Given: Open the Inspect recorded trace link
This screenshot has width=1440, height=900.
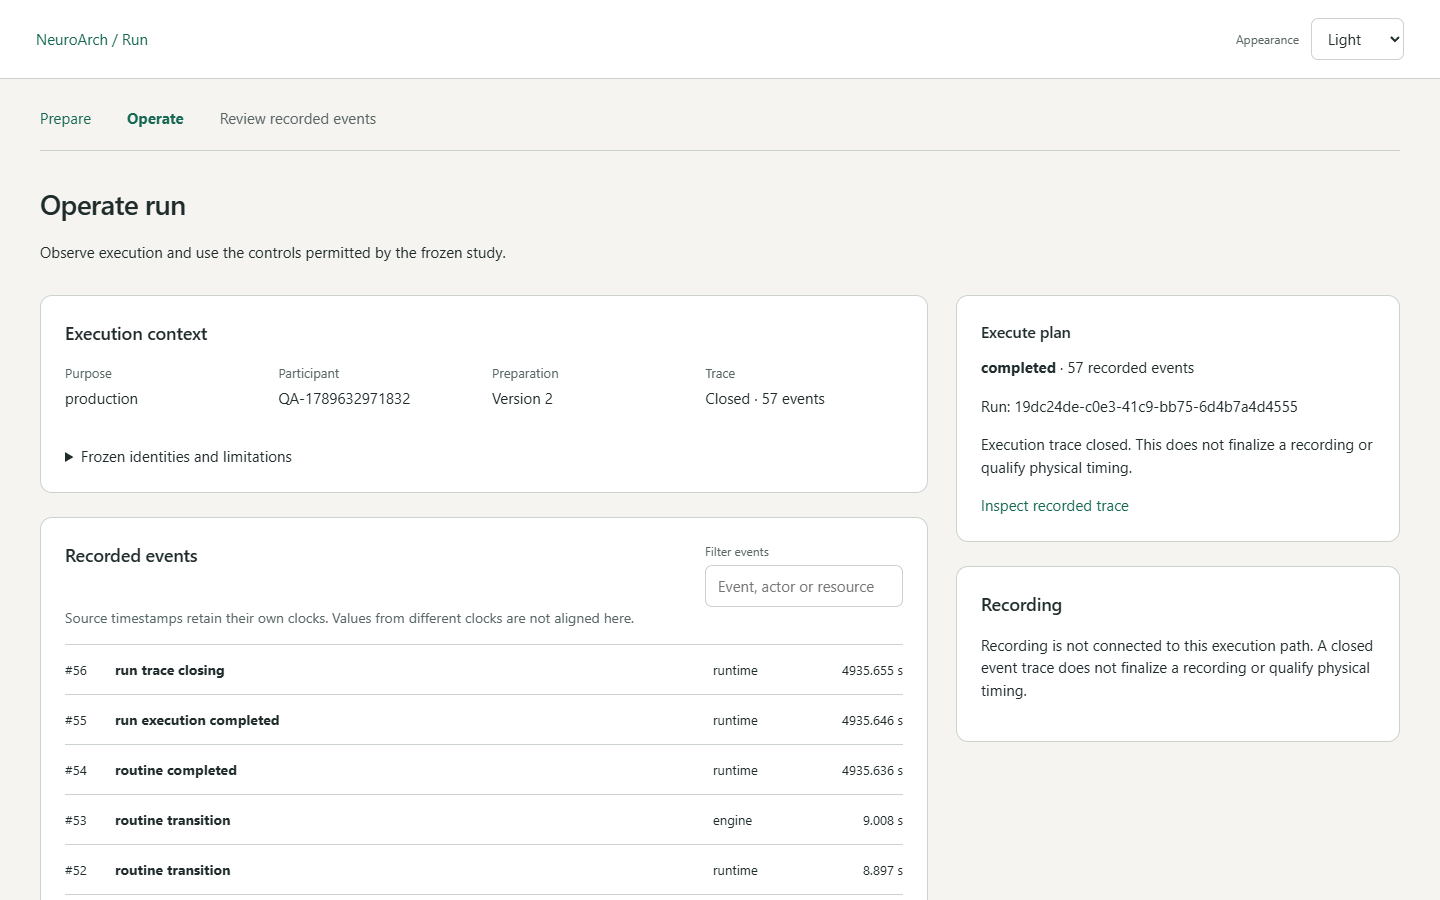Looking at the screenshot, I should click(x=1055, y=506).
